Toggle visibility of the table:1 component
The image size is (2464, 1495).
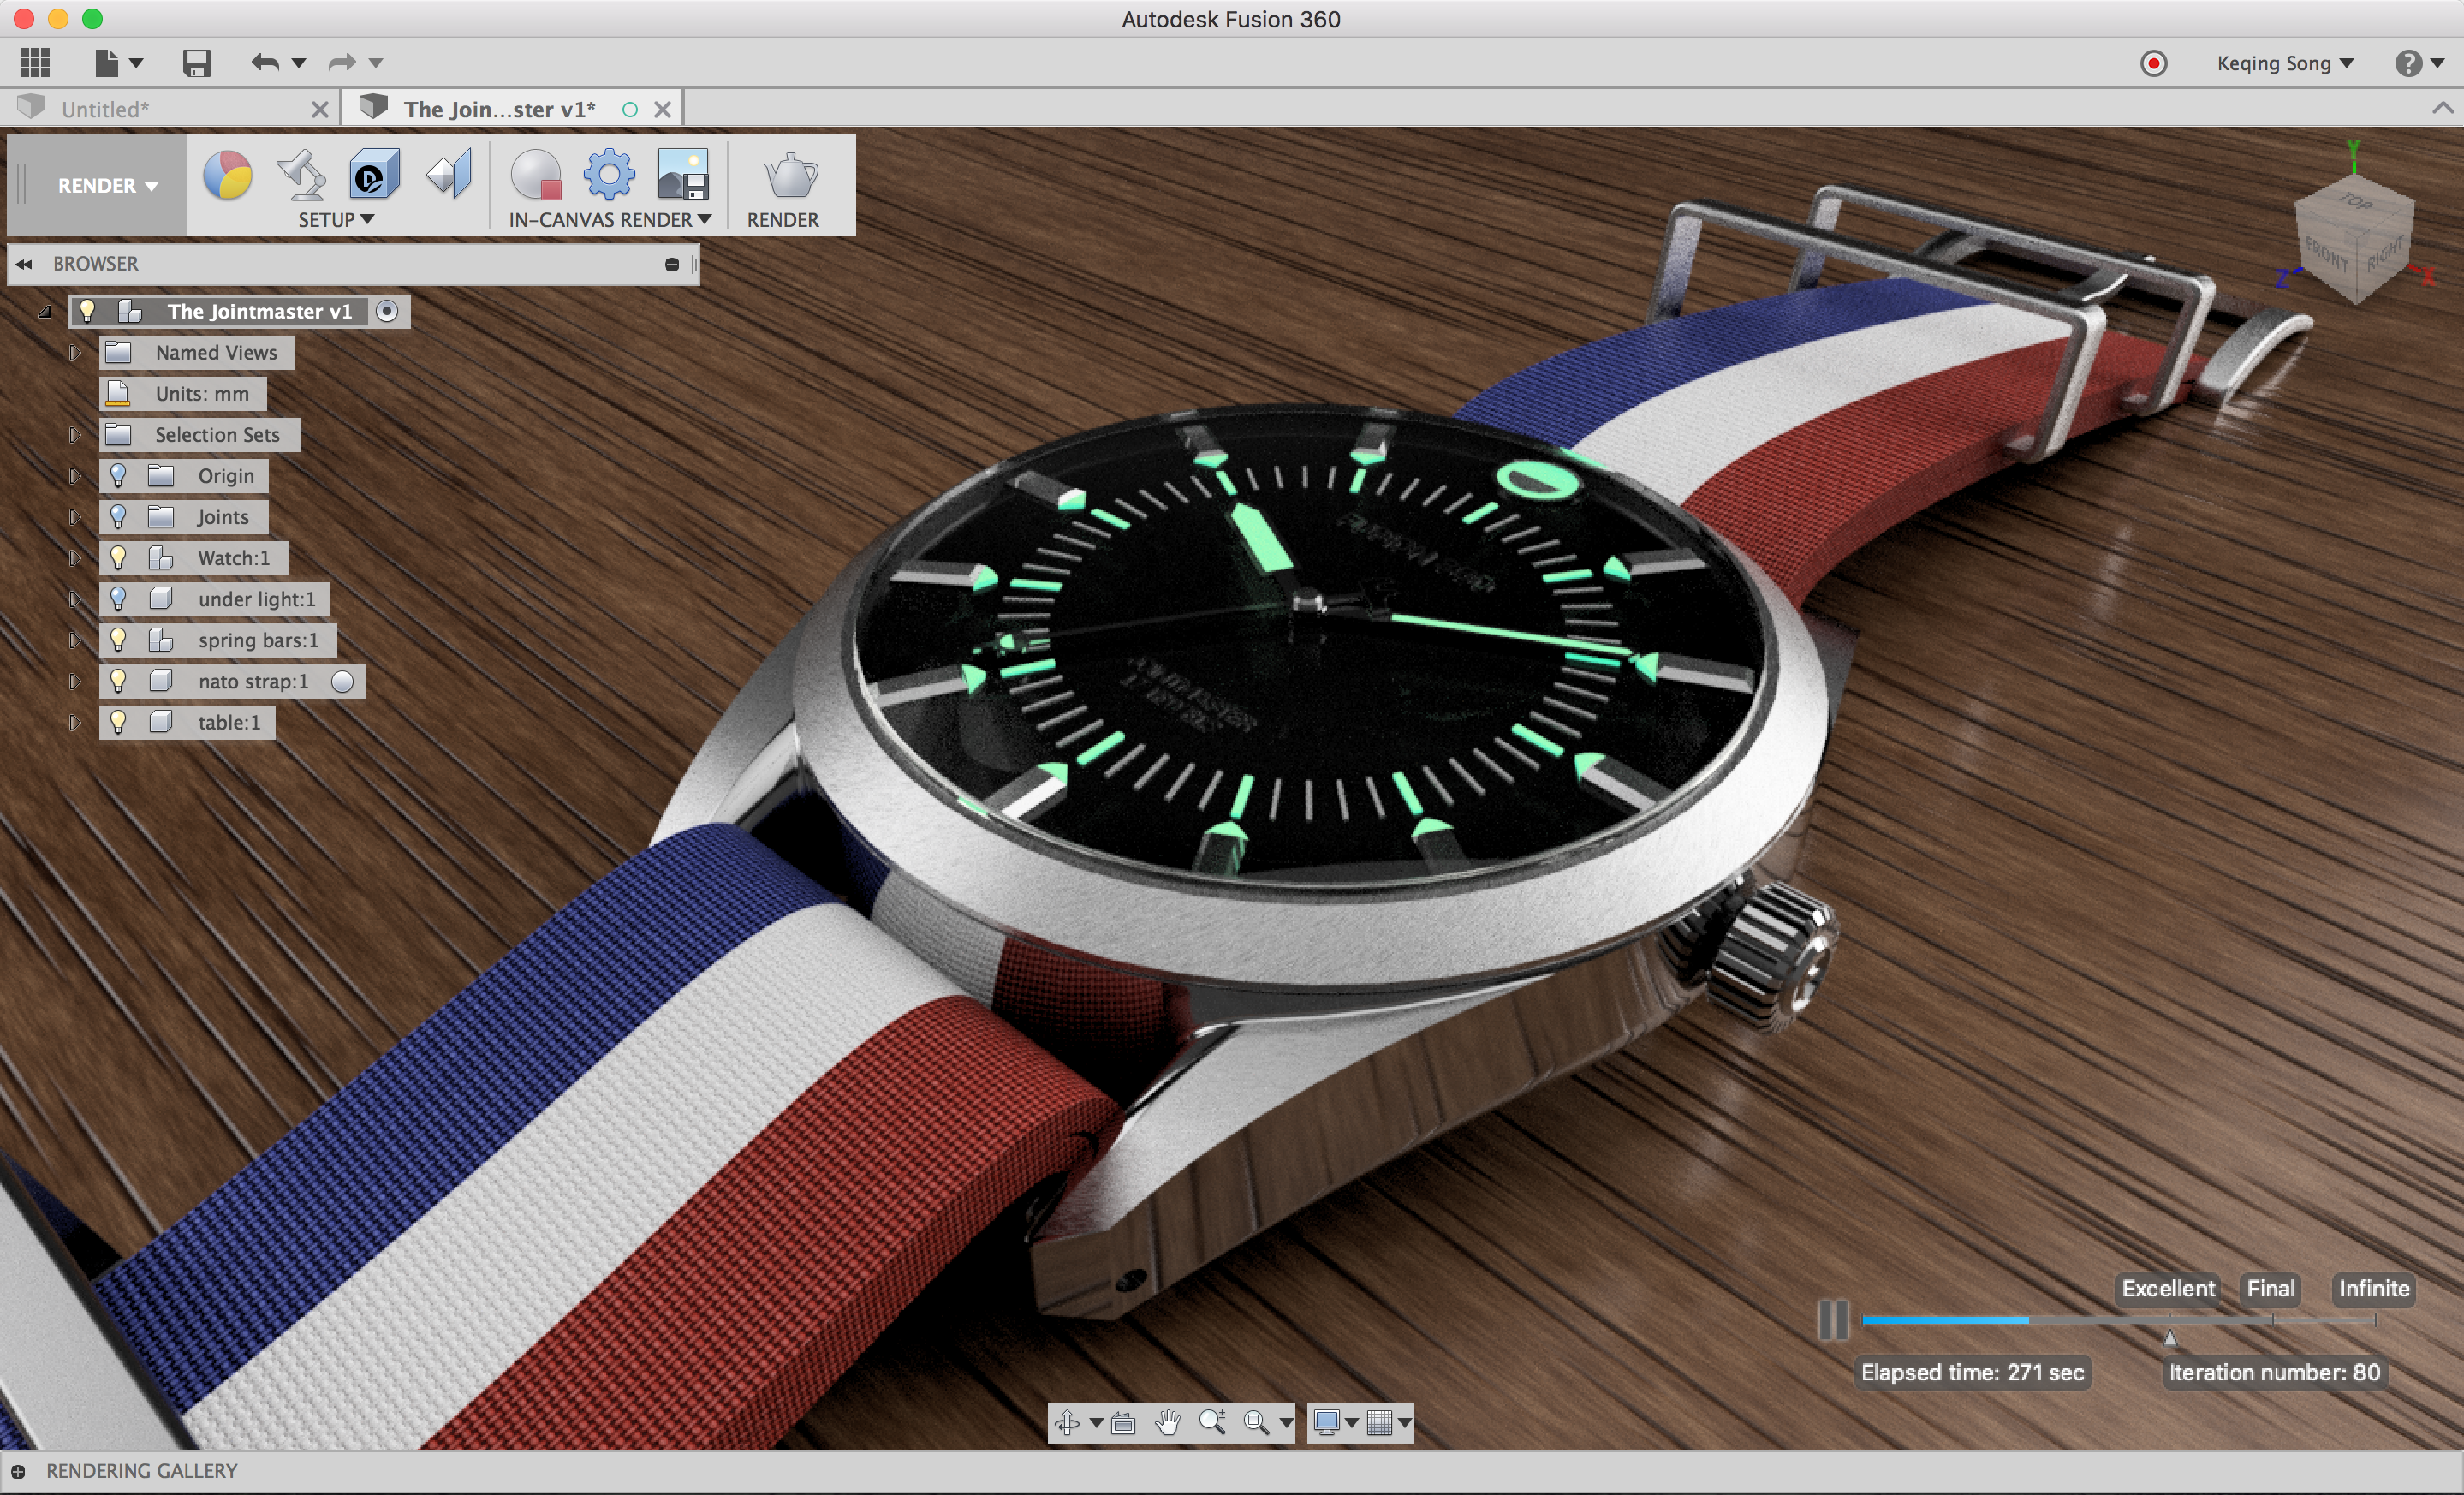(116, 722)
